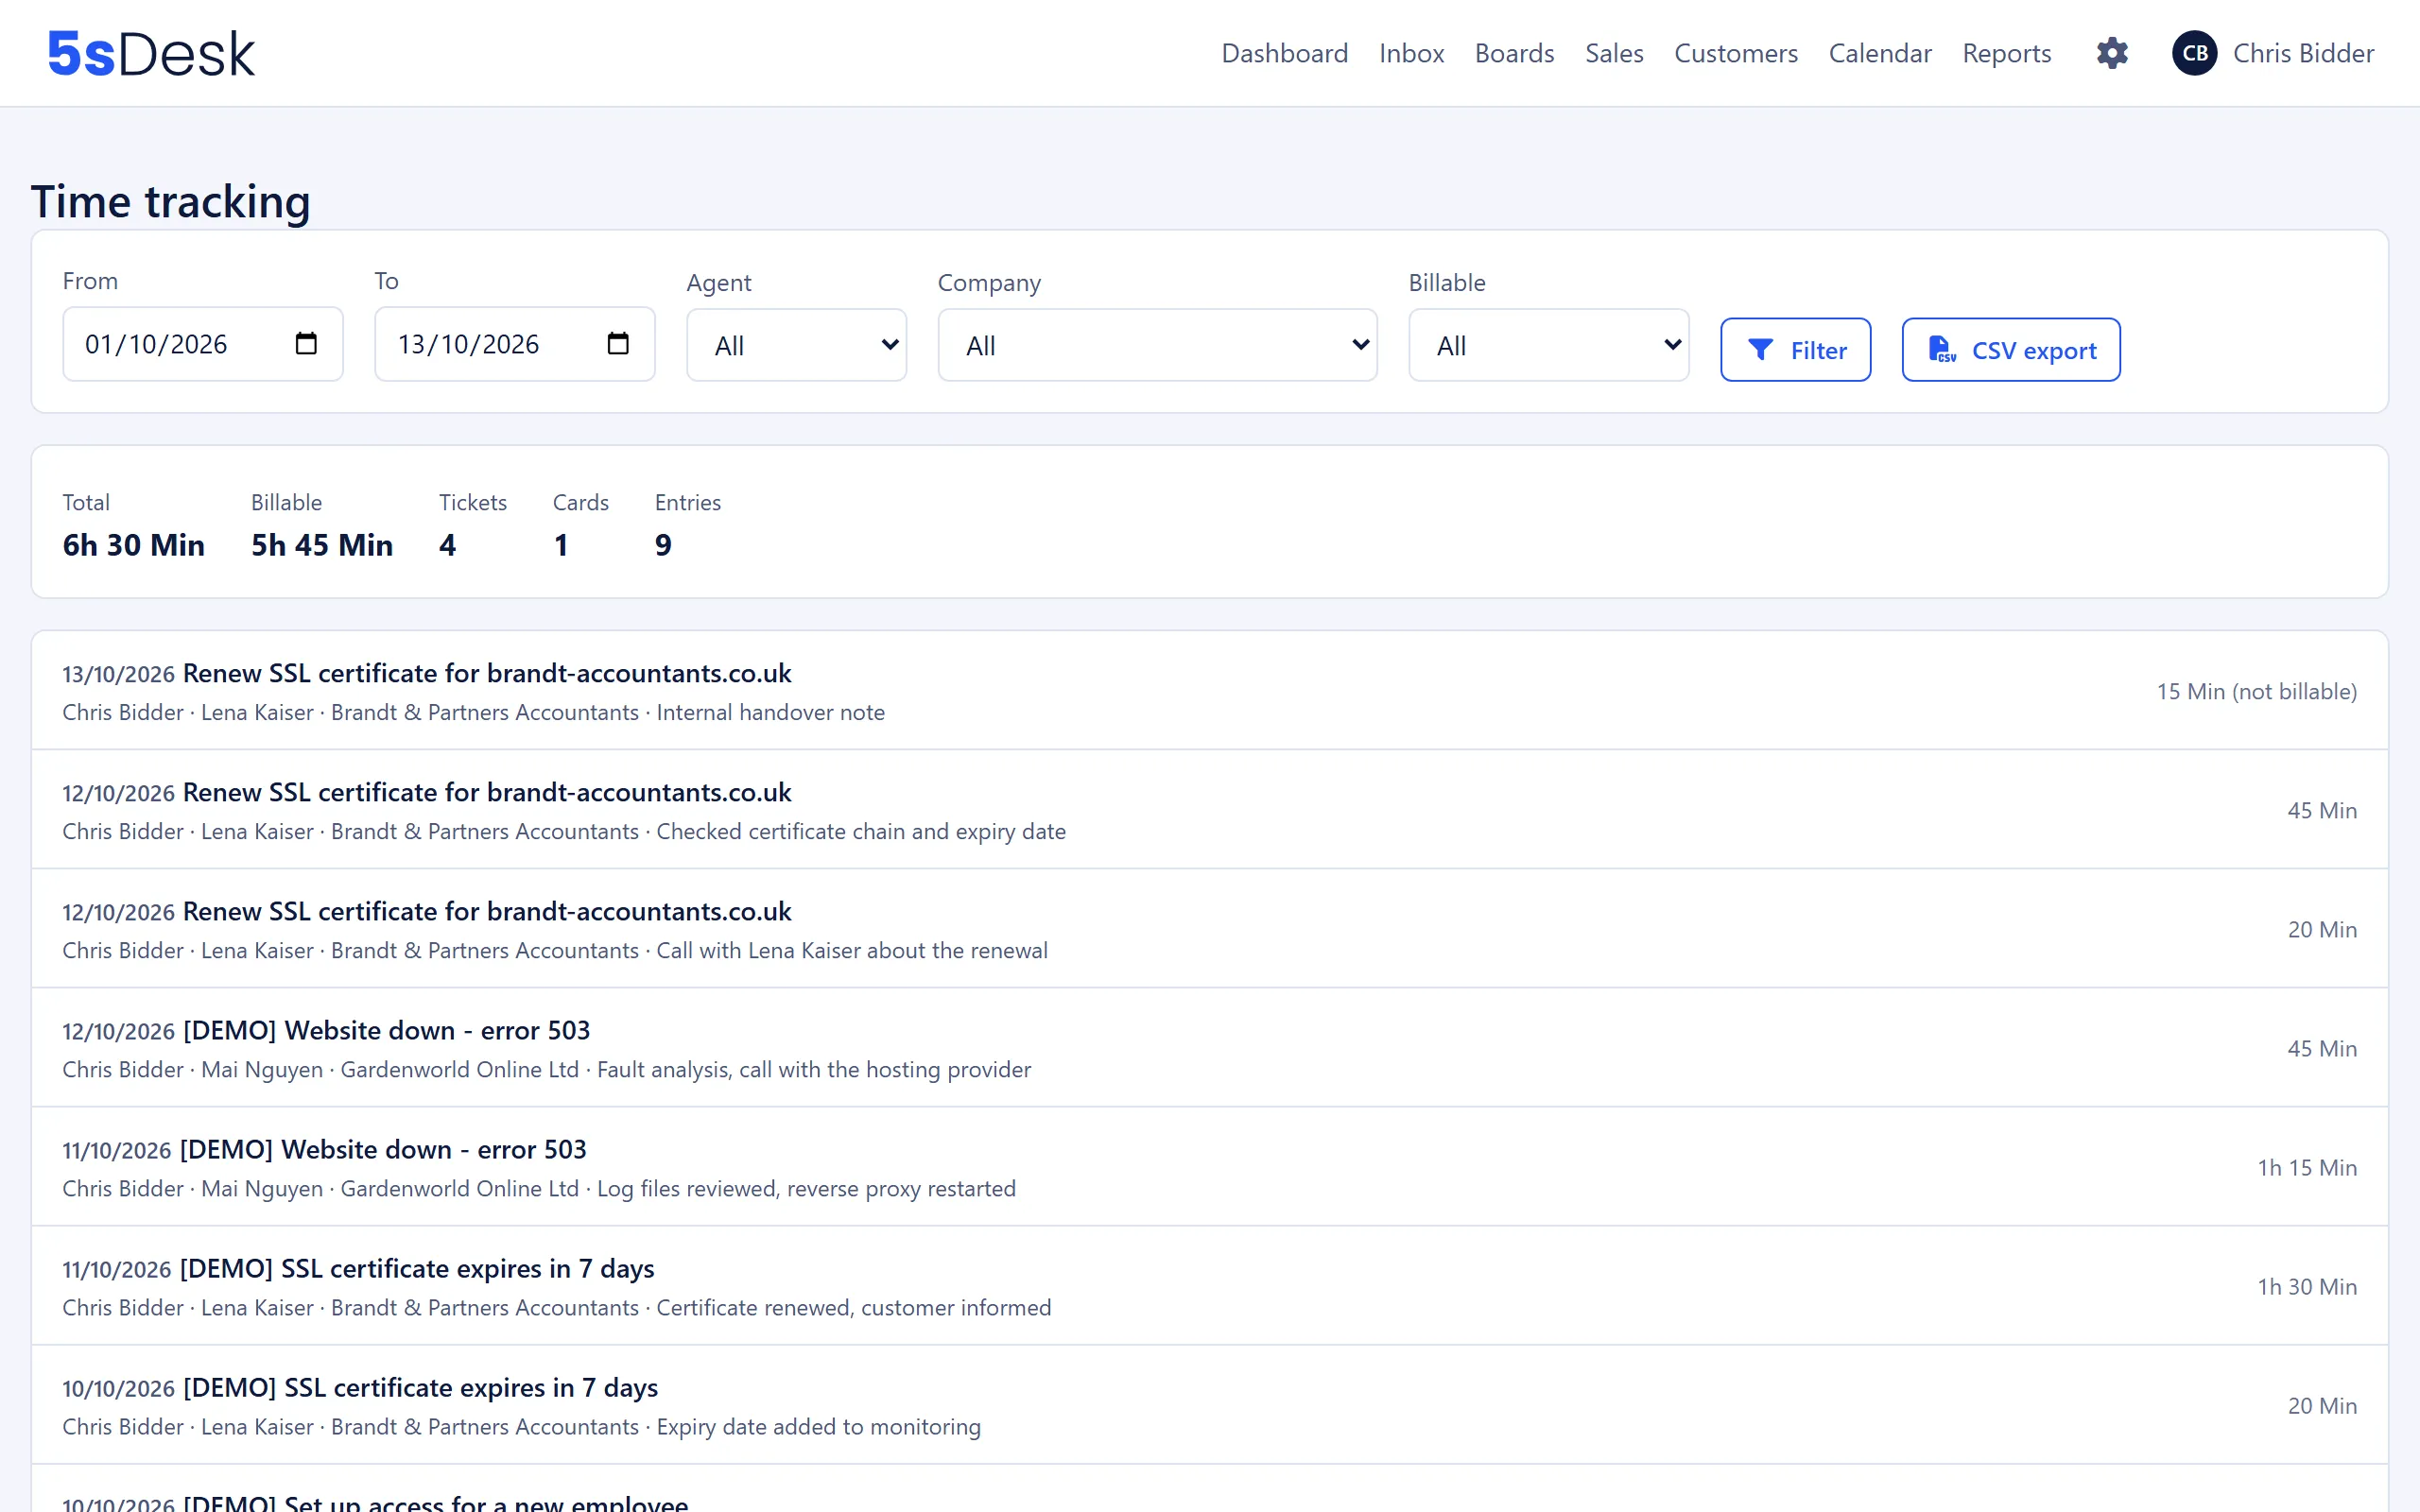Expand the Billable dropdown

tap(1548, 345)
